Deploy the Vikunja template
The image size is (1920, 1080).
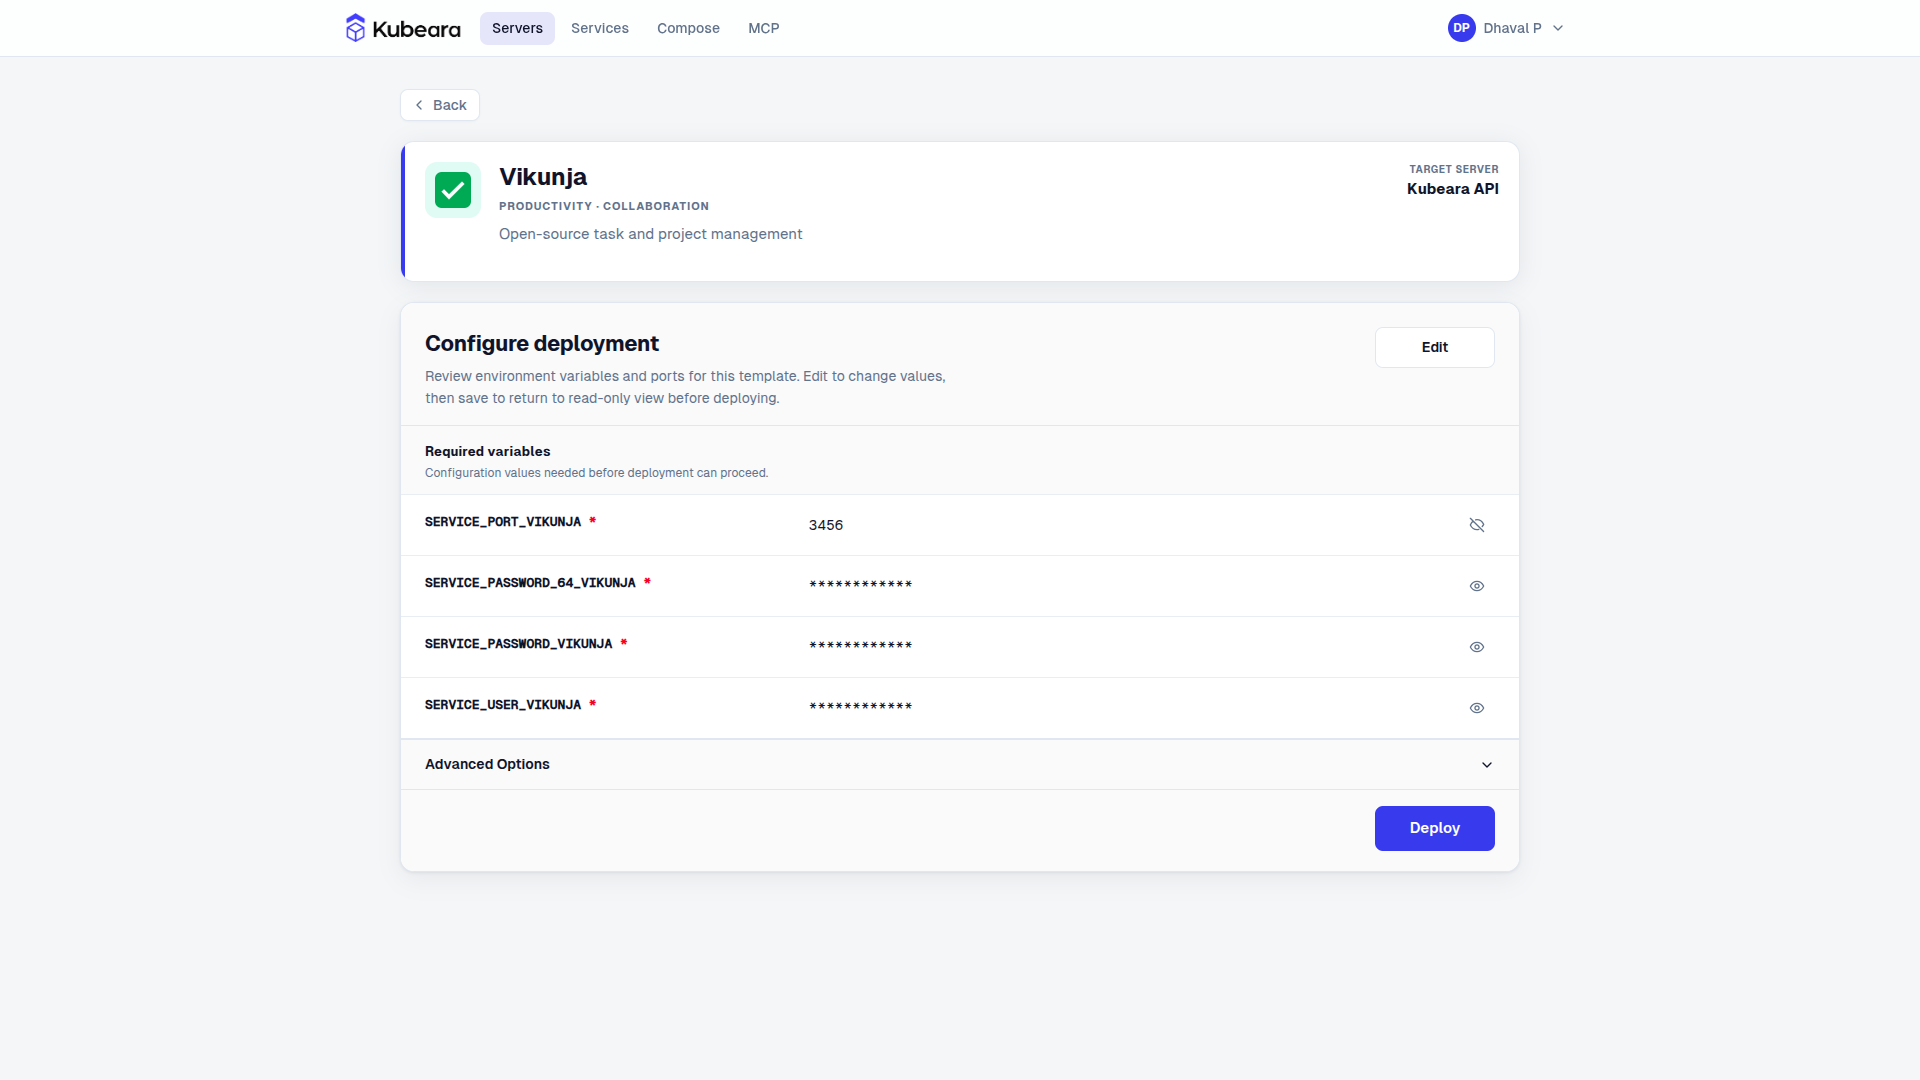coord(1435,828)
